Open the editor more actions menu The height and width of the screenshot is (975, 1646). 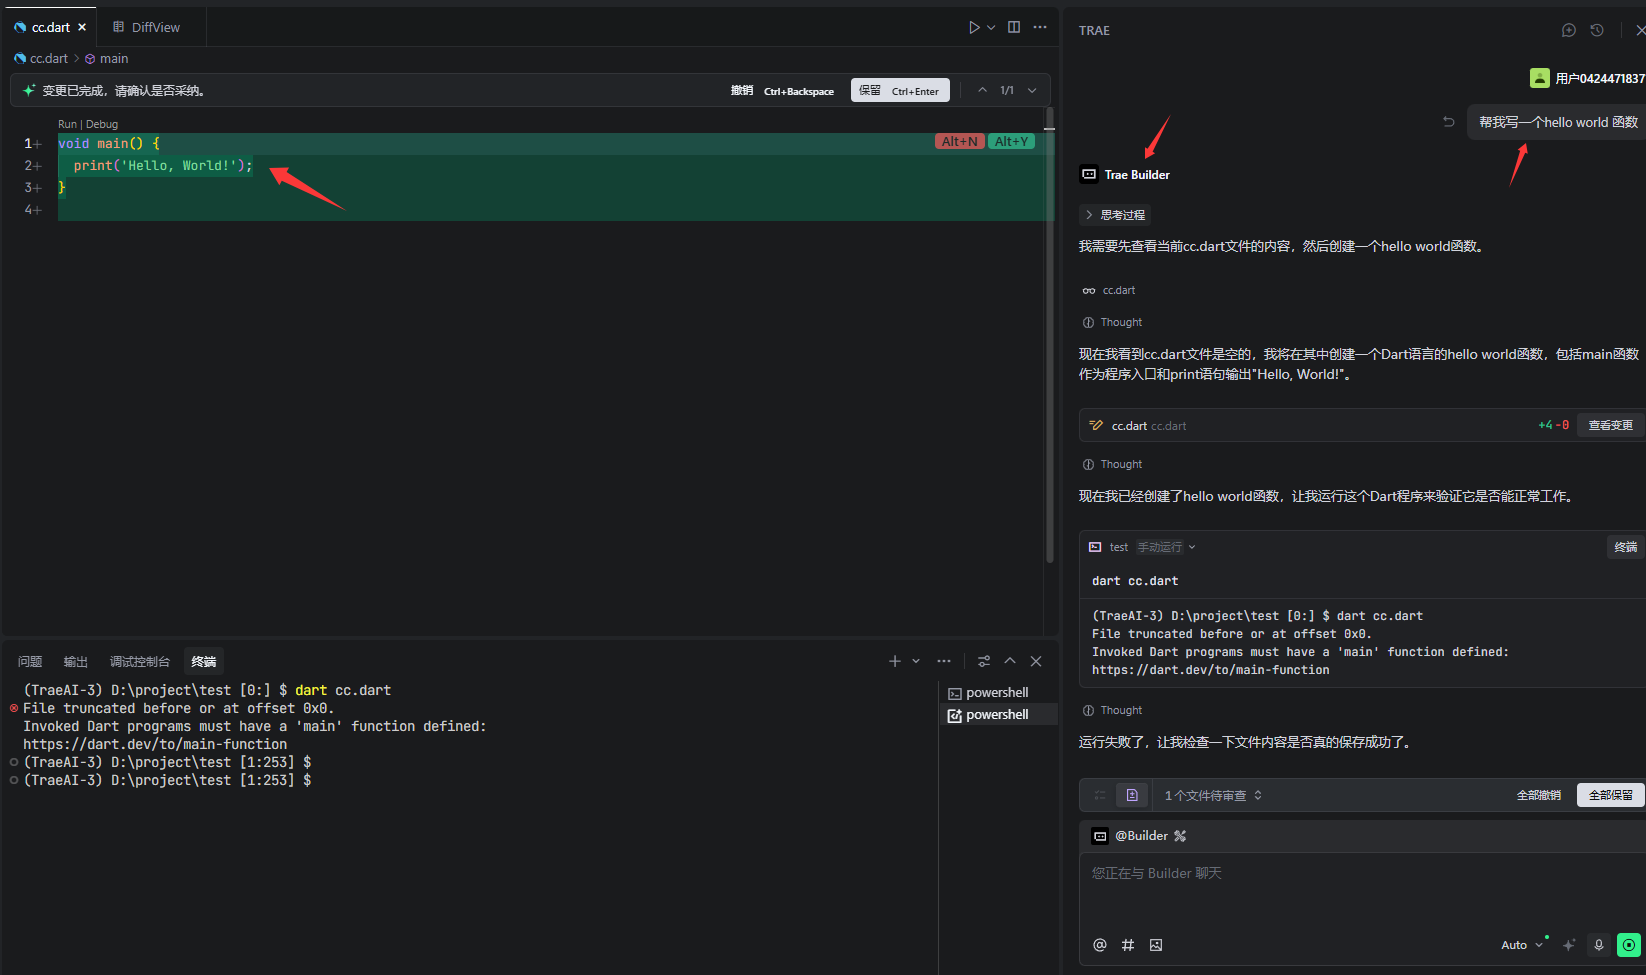(x=1040, y=27)
